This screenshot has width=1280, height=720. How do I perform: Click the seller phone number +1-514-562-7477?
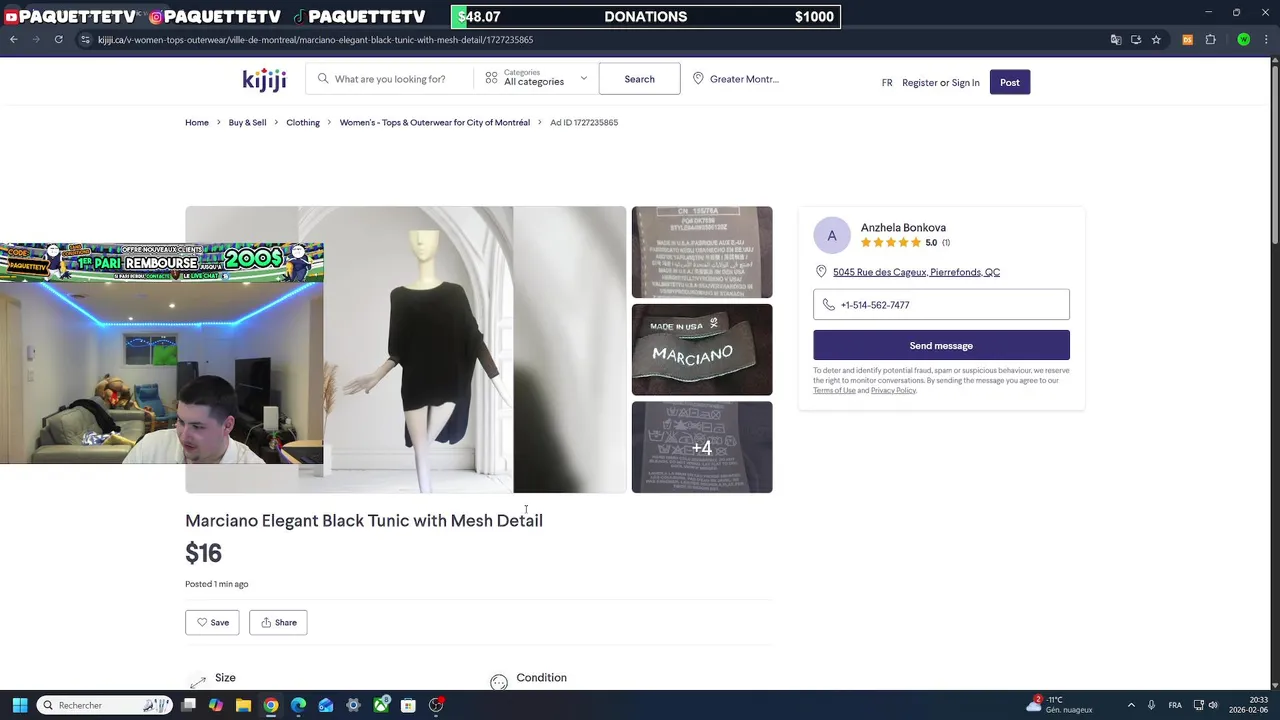[941, 305]
